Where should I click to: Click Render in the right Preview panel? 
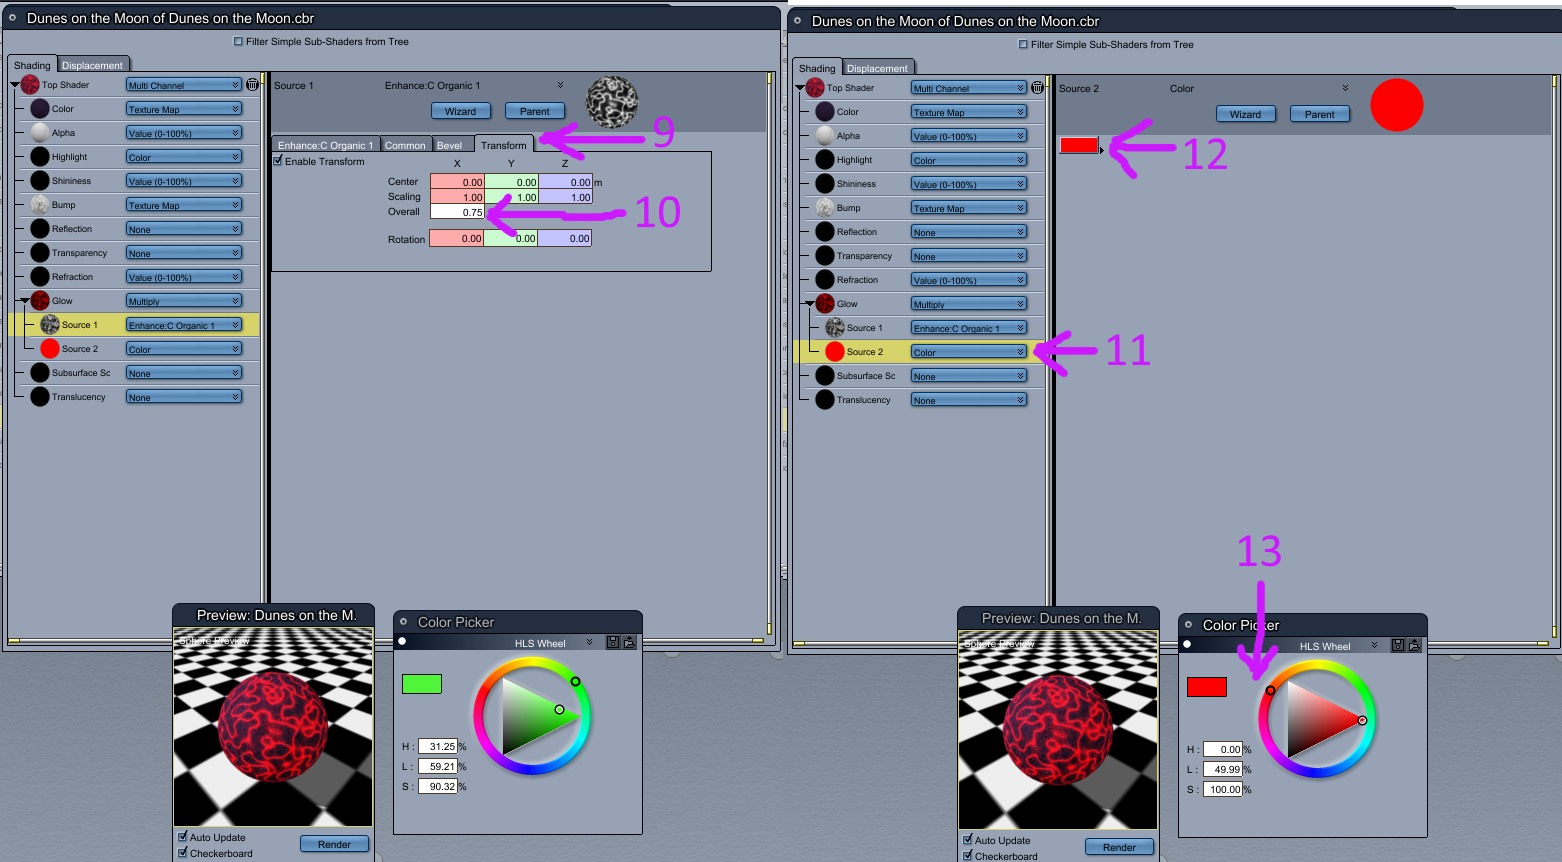click(1120, 847)
